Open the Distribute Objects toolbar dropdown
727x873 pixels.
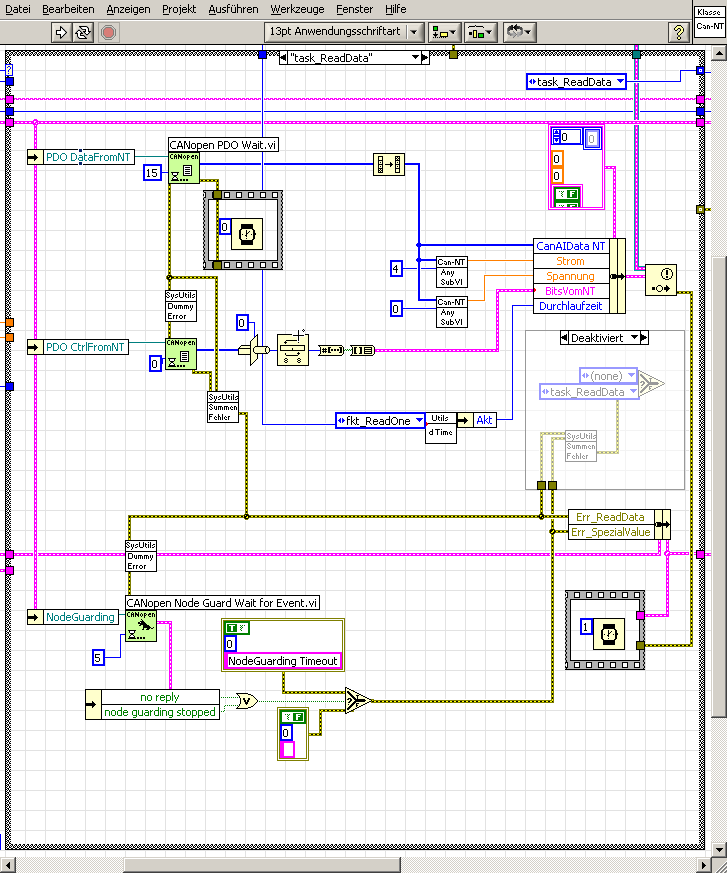[x=480, y=32]
